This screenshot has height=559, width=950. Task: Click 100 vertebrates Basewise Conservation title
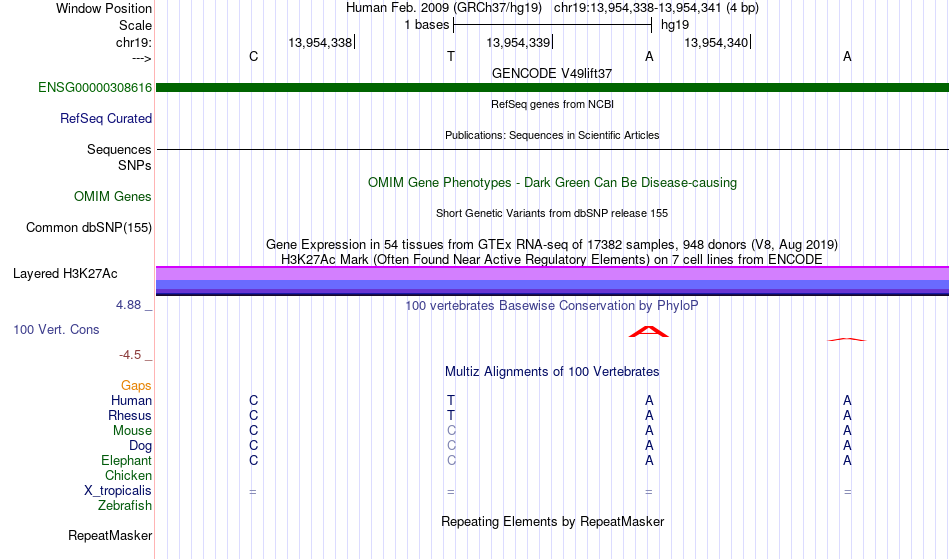pos(552,305)
